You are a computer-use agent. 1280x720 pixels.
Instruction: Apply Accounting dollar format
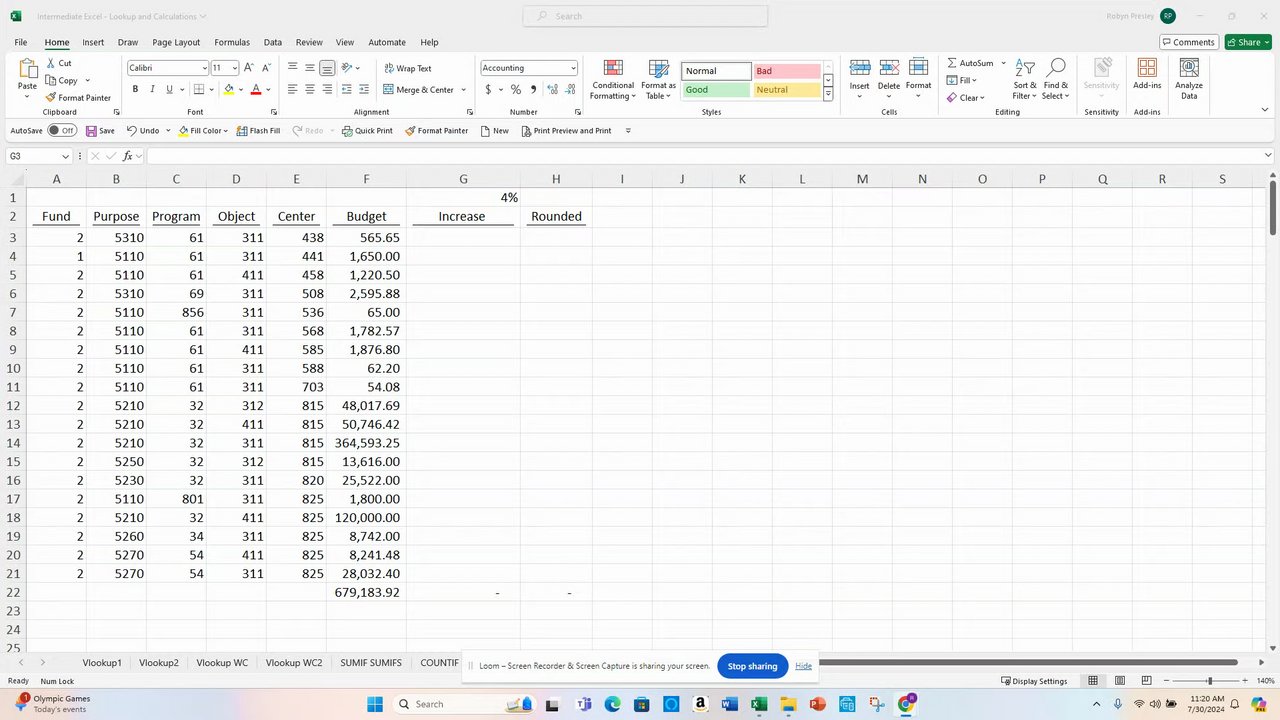click(x=488, y=89)
